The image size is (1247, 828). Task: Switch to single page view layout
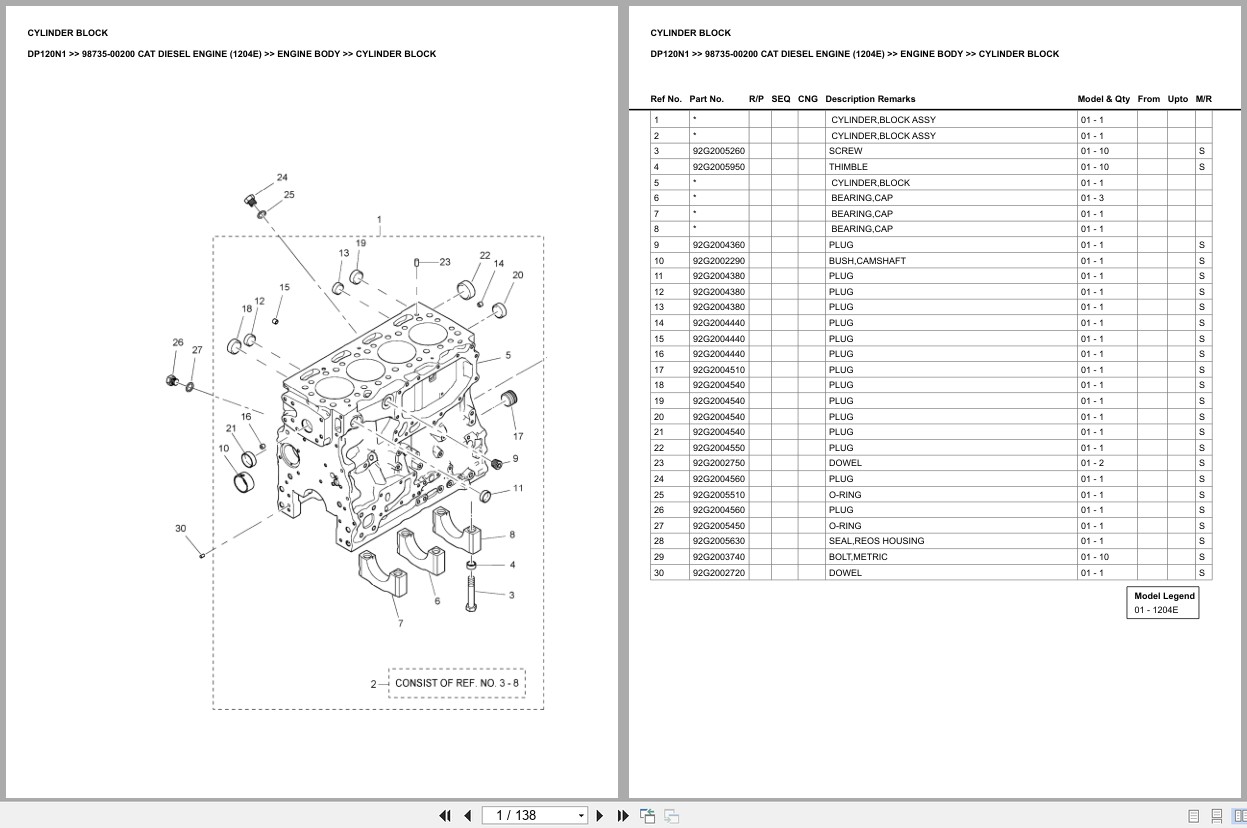(x=1194, y=815)
